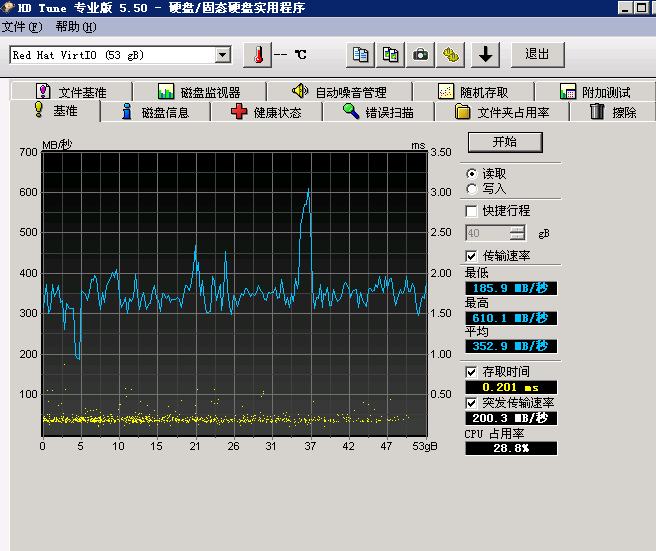Open the 文件(F) menu
Screen dimensions: 656x551
(x=22, y=27)
